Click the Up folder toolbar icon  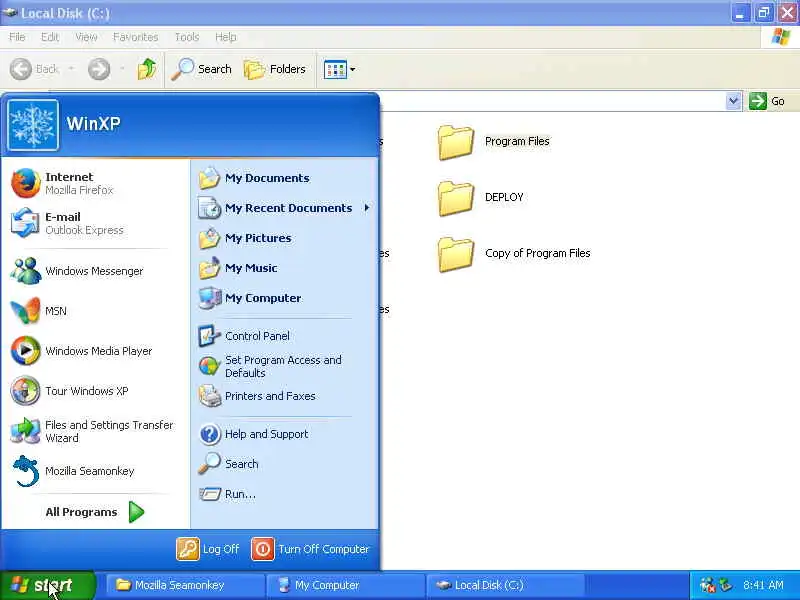[x=147, y=69]
